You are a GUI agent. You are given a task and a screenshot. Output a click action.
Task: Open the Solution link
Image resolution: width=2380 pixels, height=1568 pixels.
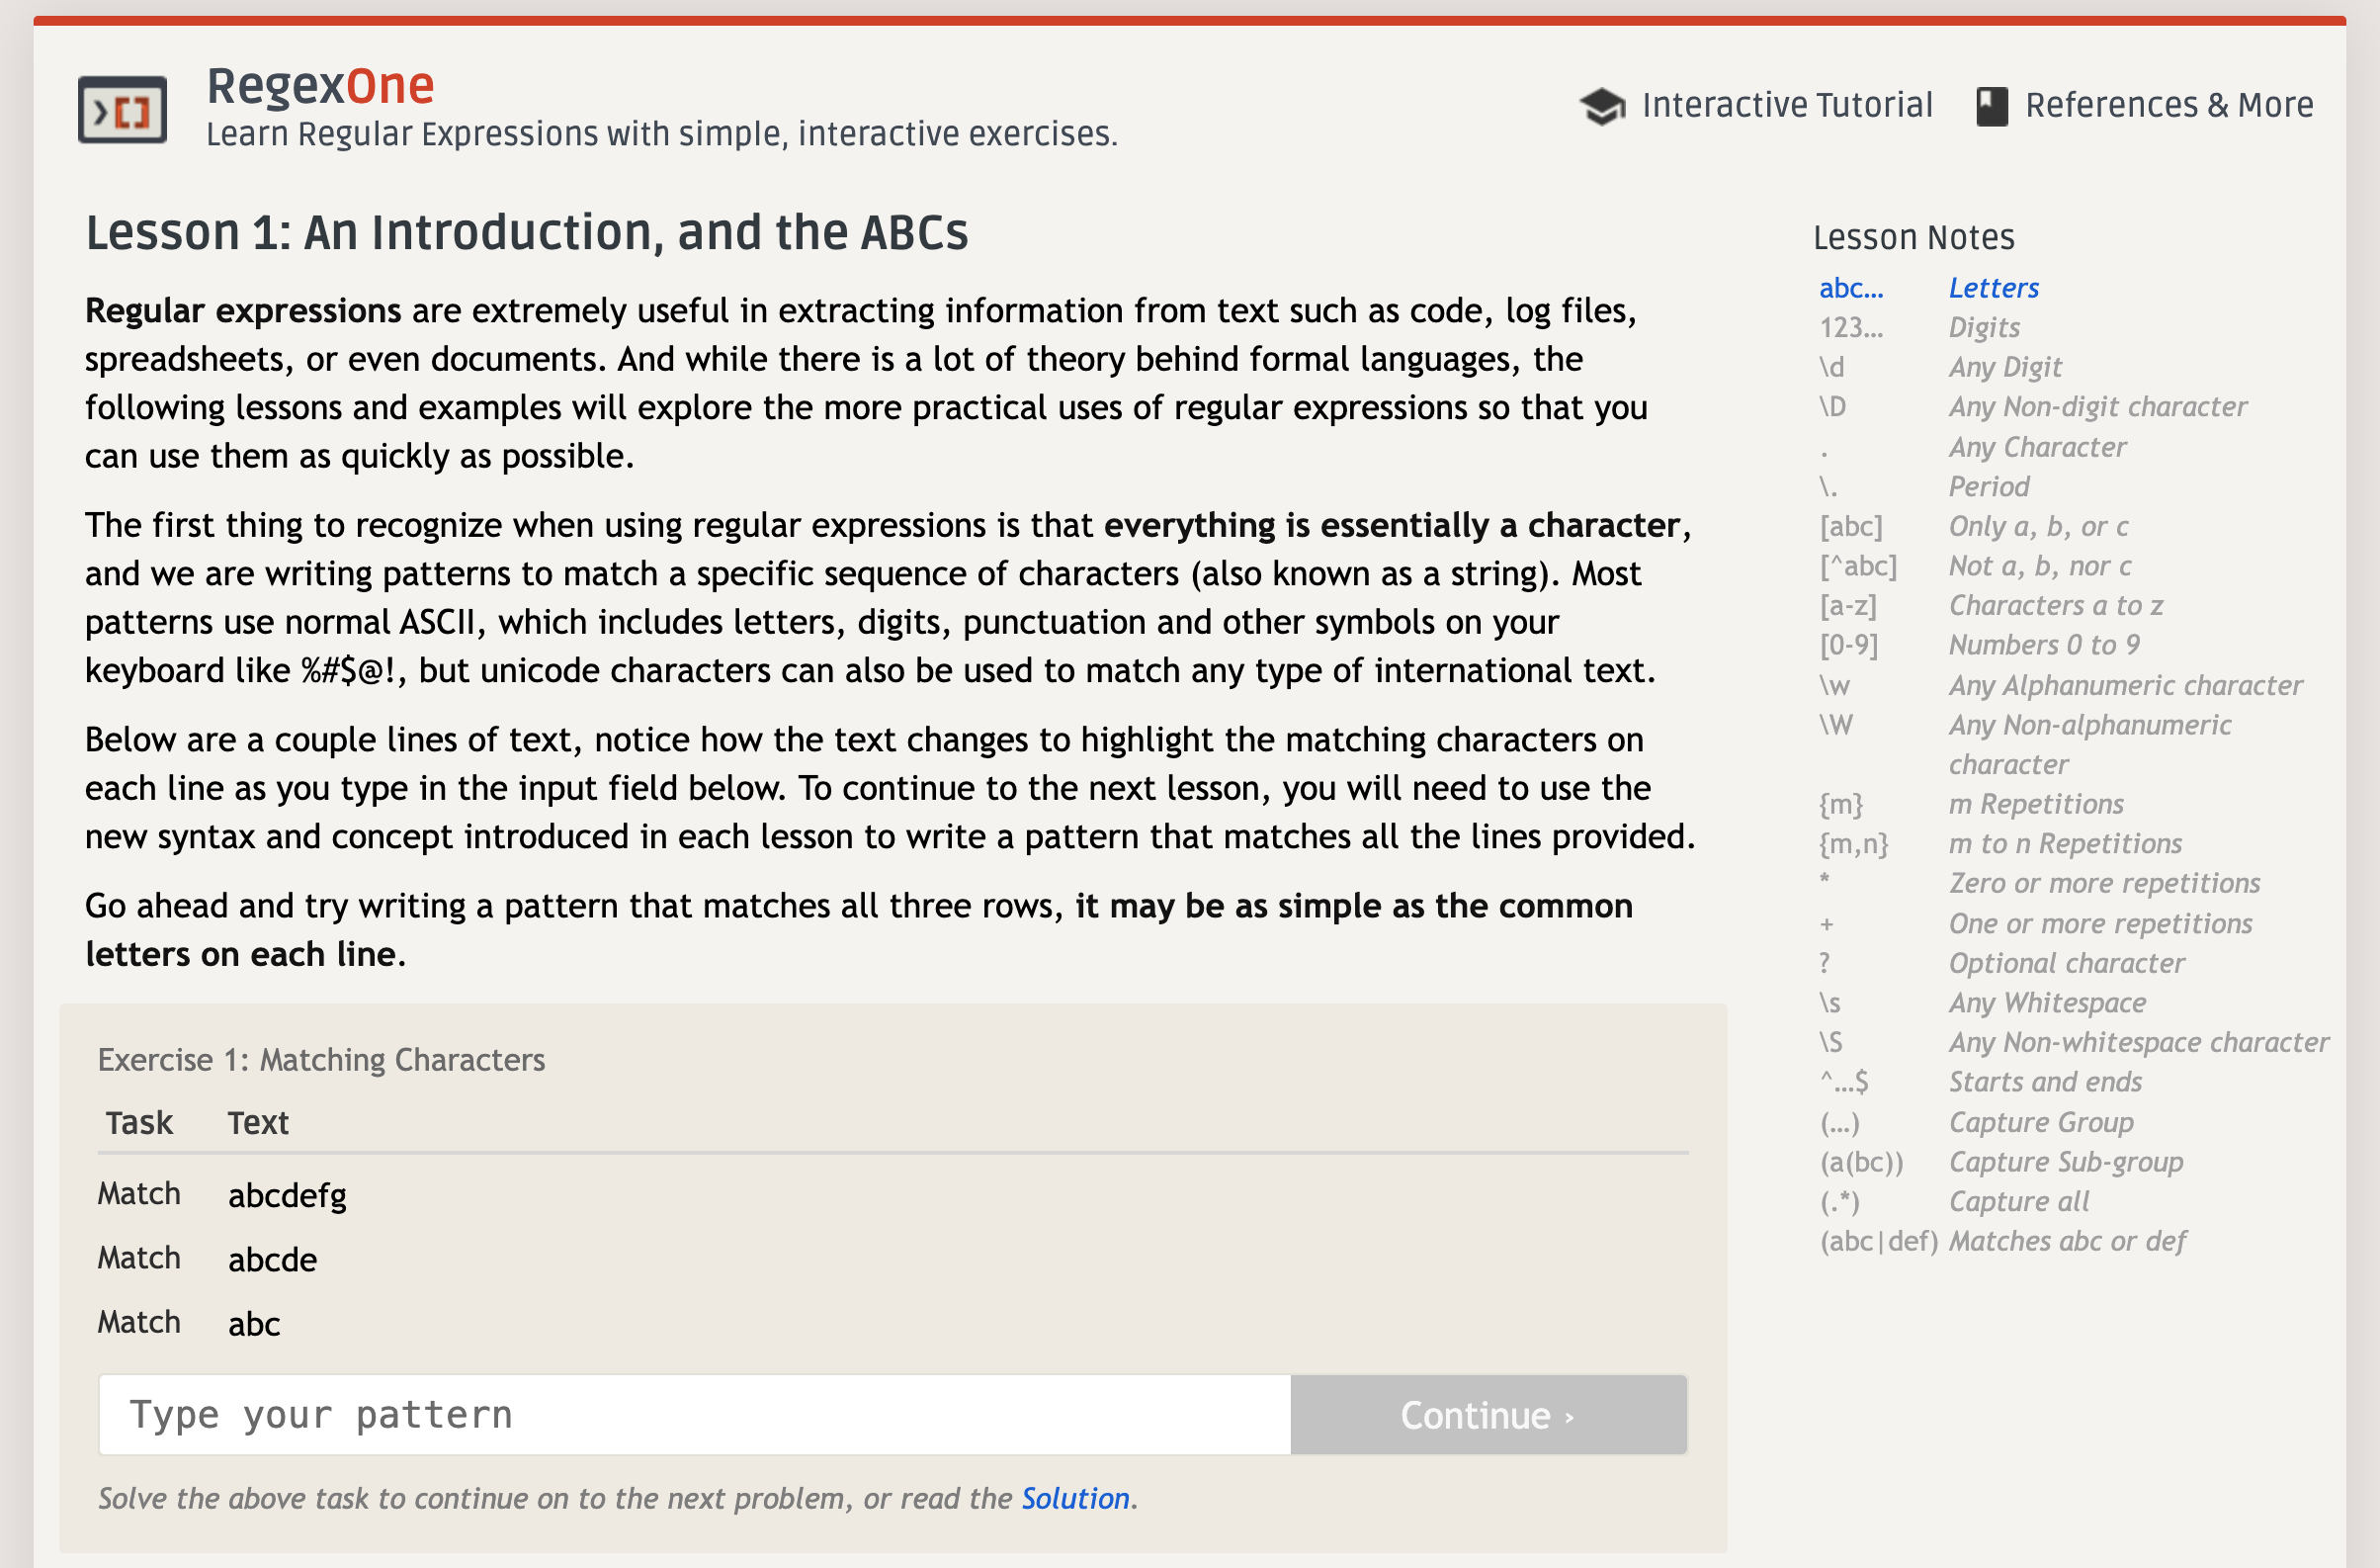pyautogui.click(x=1075, y=1498)
